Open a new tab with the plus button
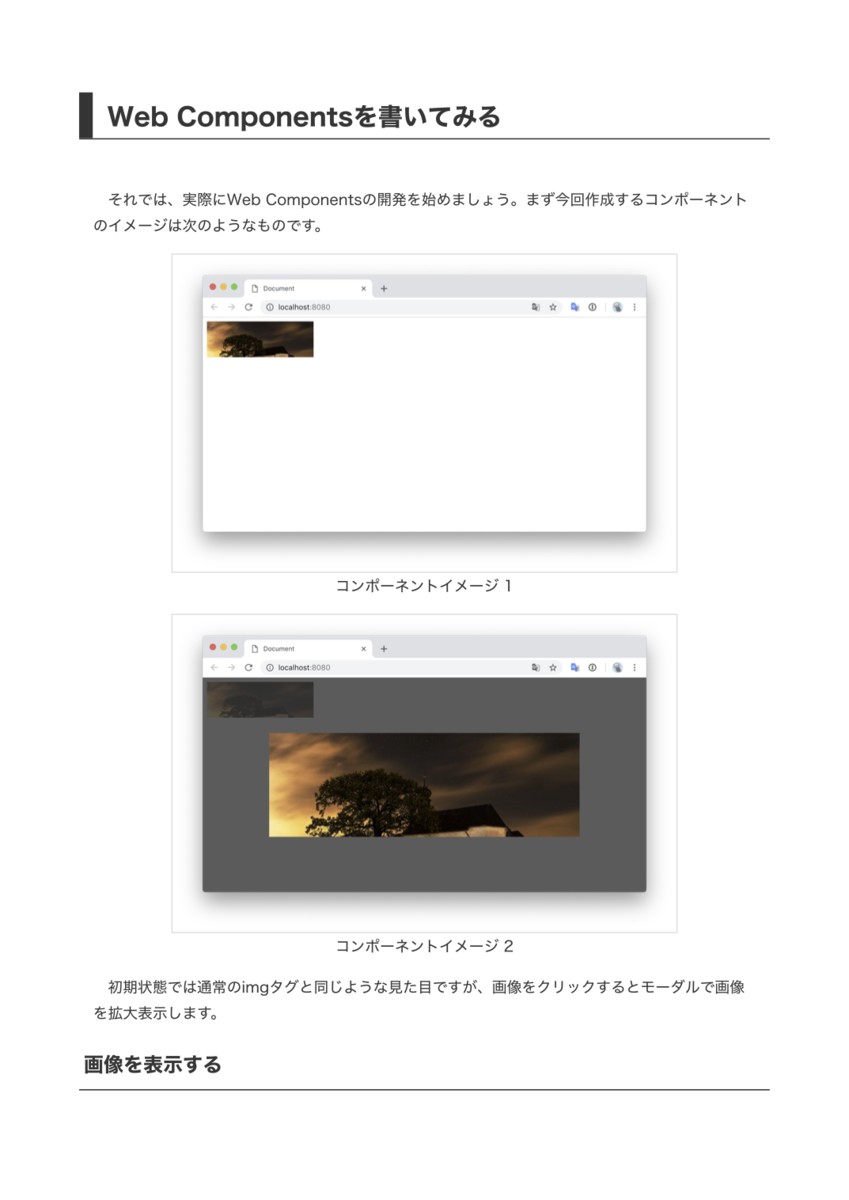The width and height of the screenshot is (849, 1200). coord(382,288)
